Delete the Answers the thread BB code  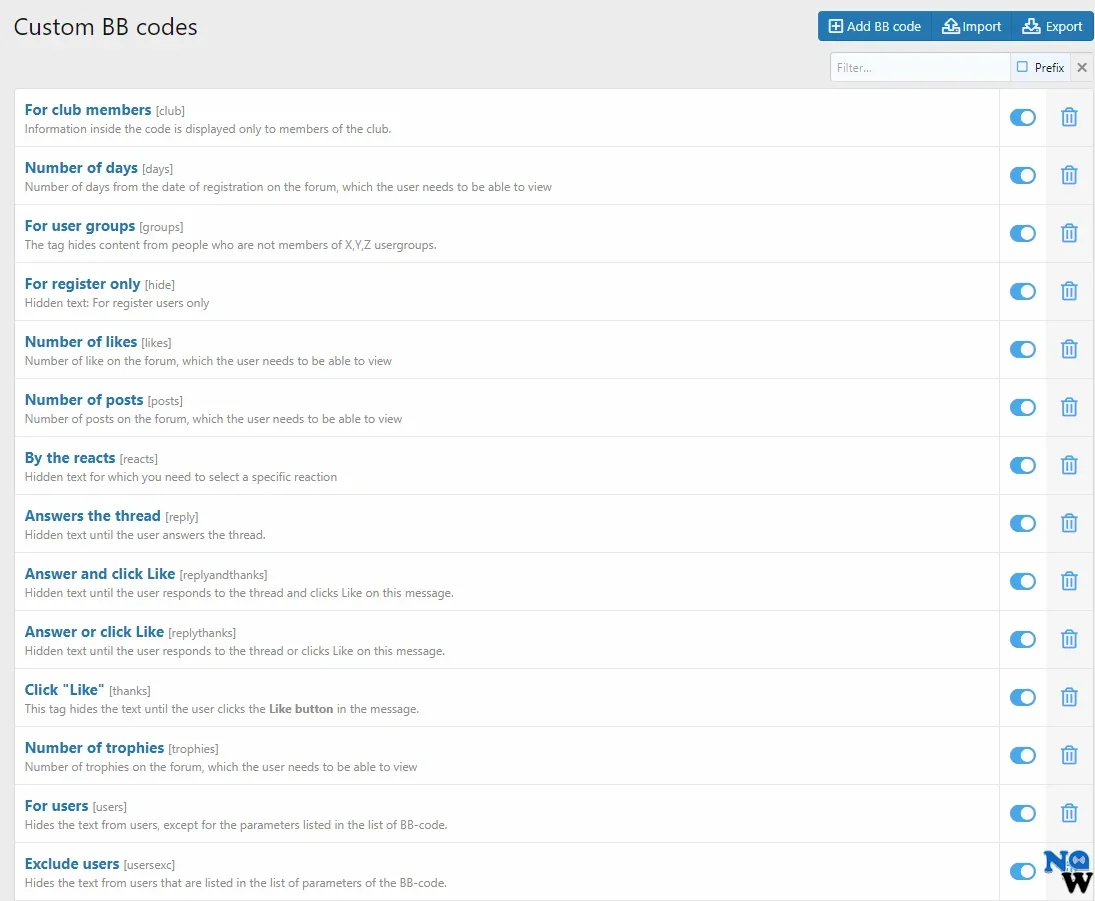(x=1069, y=523)
